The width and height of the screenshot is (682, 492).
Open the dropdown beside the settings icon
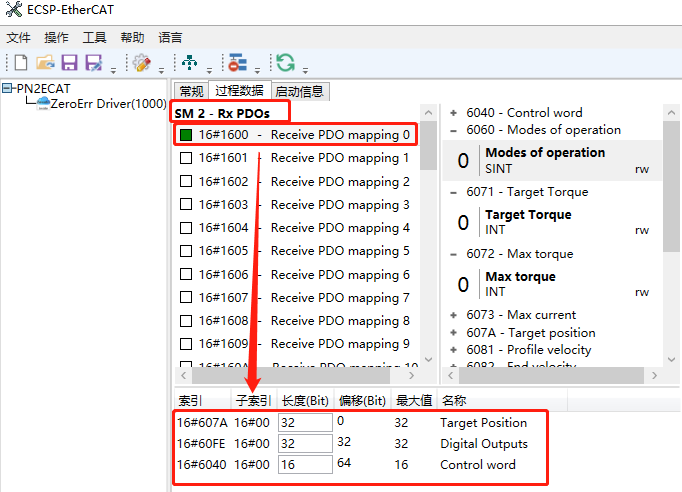pyautogui.click(x=161, y=70)
